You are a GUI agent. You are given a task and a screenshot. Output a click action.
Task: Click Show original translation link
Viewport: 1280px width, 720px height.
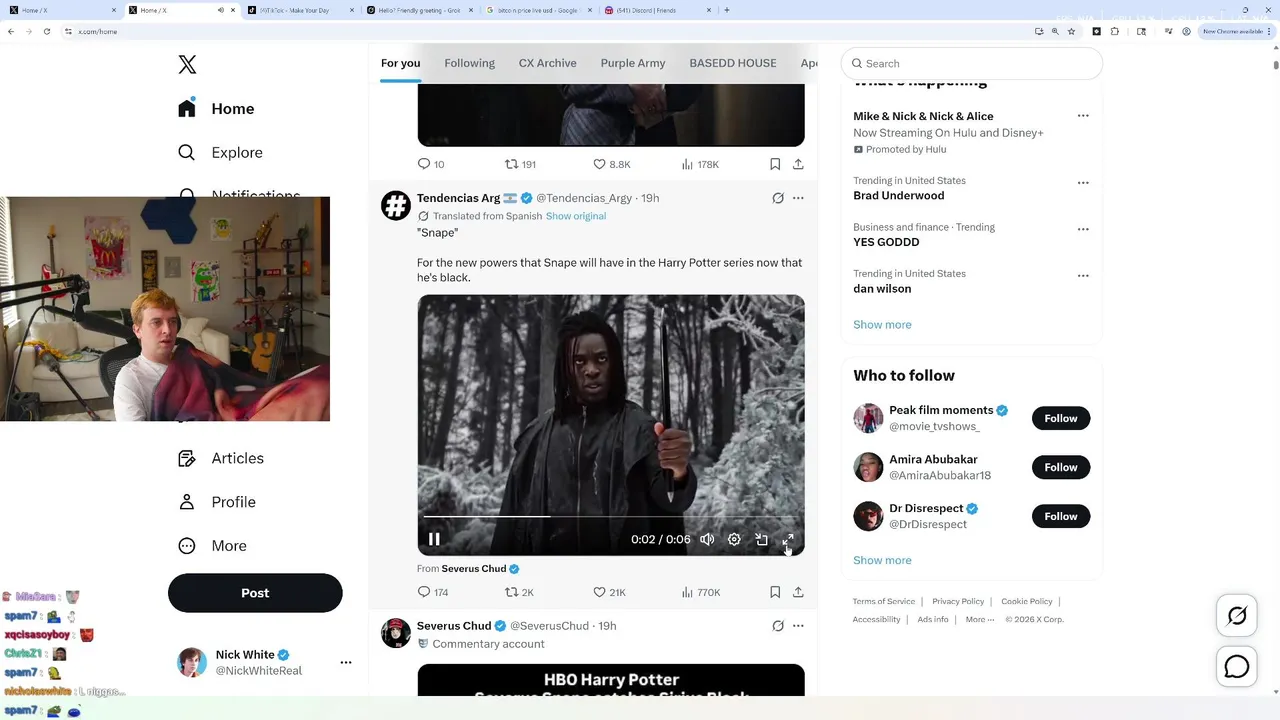tap(576, 216)
